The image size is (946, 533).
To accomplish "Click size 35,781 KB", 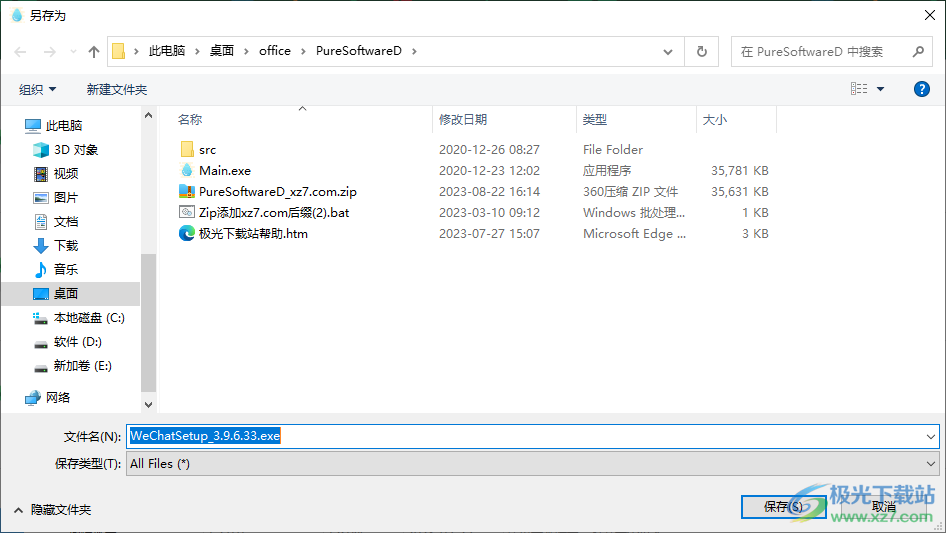I will pos(740,171).
